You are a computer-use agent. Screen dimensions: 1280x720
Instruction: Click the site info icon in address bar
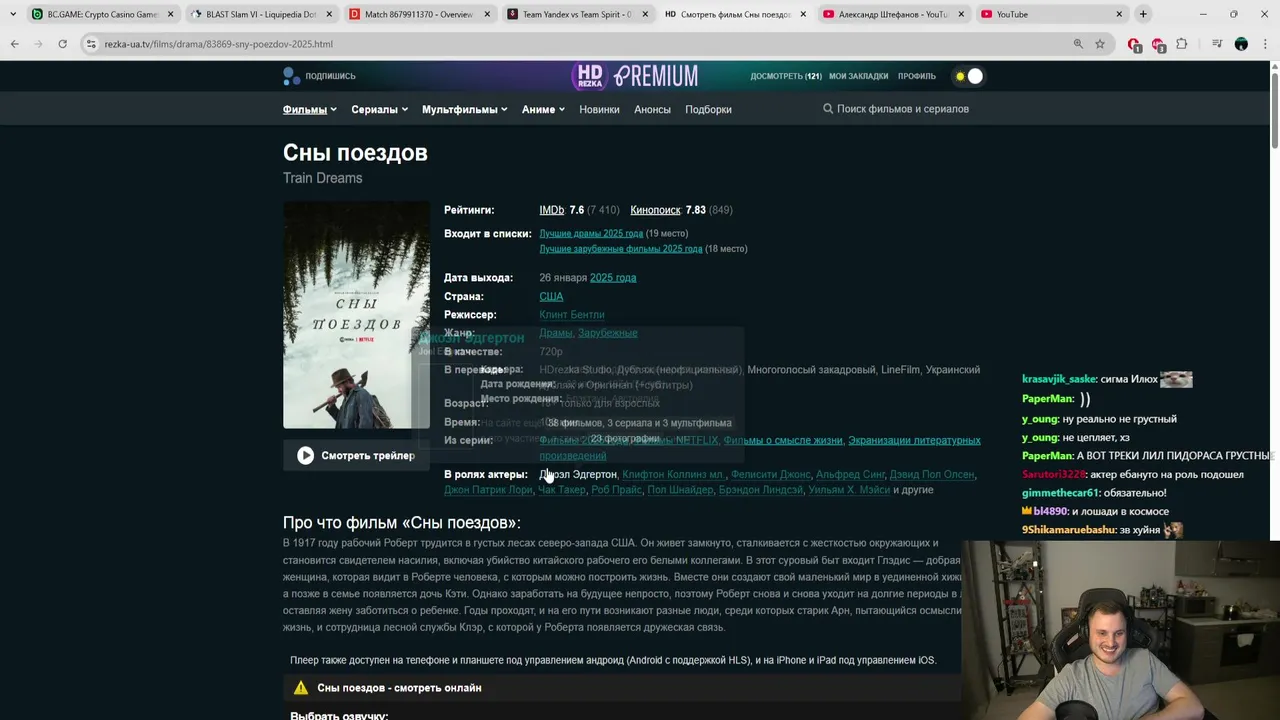pos(91,44)
